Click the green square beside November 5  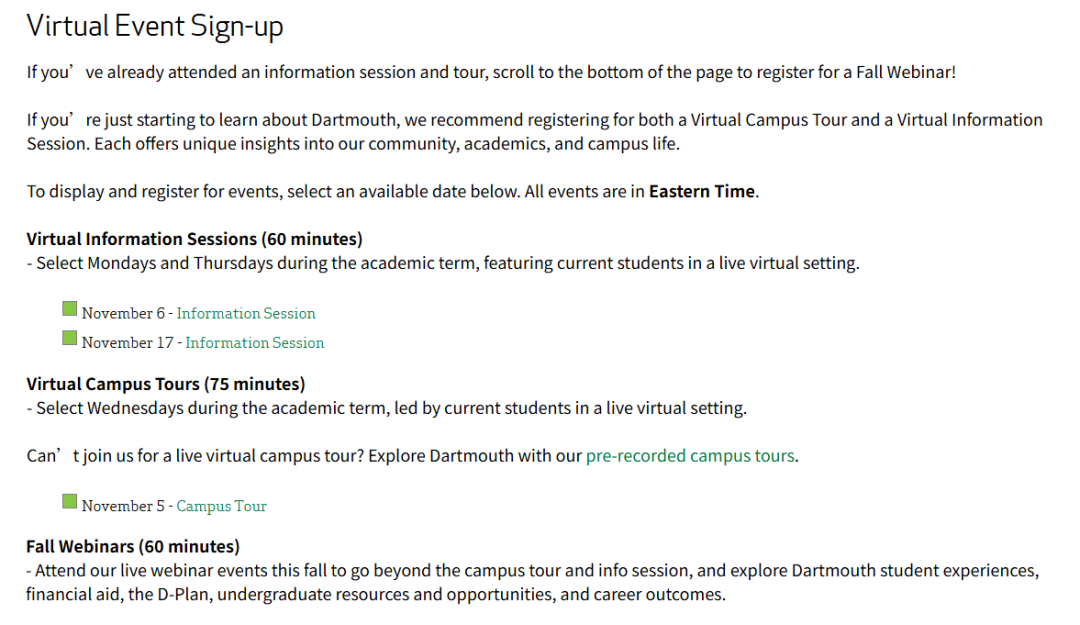click(x=69, y=501)
